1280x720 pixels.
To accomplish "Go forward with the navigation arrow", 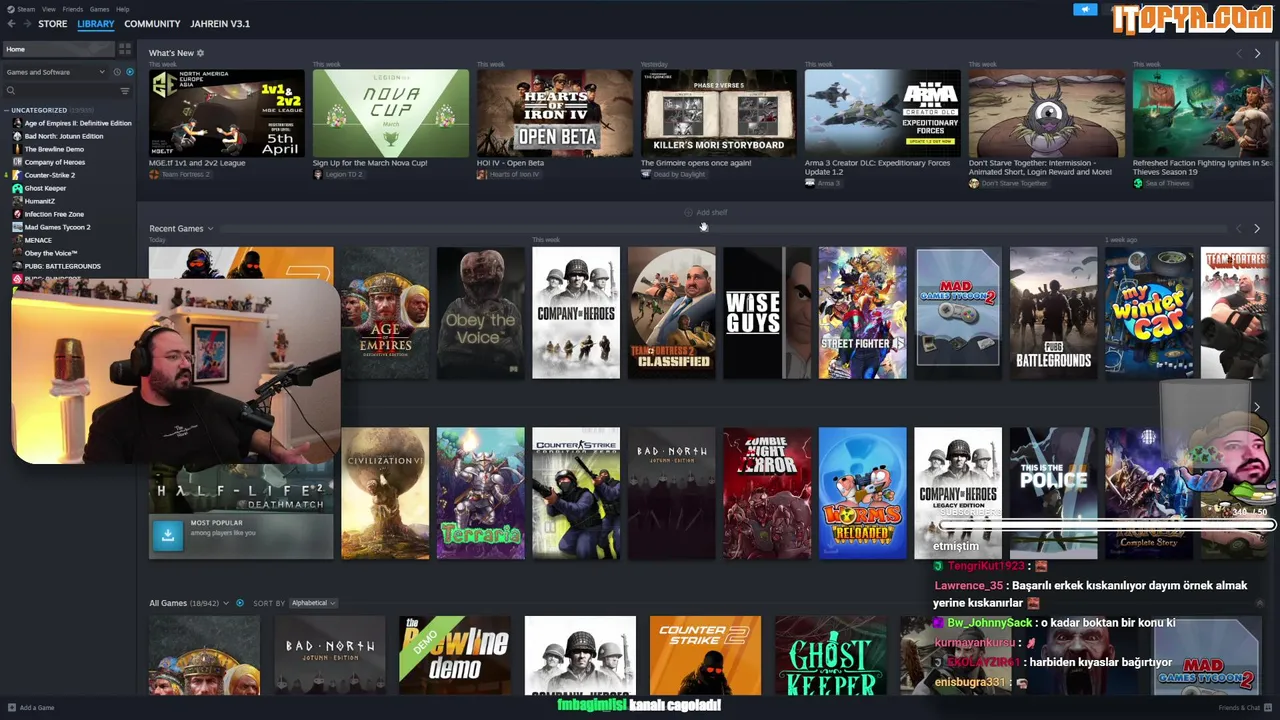I will [x=25, y=24].
